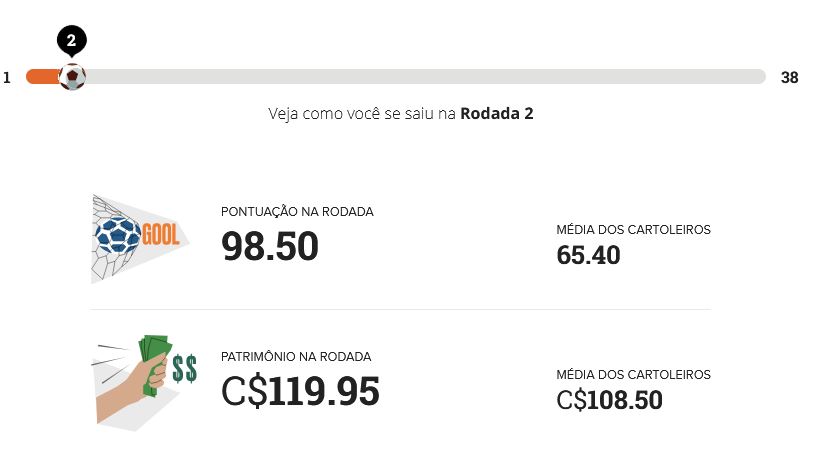Screen dimensions: 833x454
Task: Click 'MÉDIA DOS CARTOLEIROS' label beside score
Action: point(633,230)
